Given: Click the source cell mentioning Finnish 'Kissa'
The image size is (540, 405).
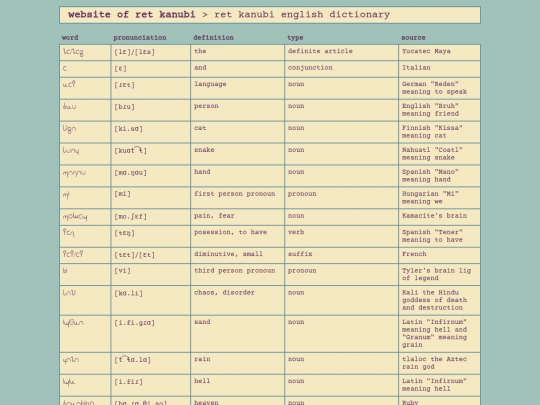Looking at the screenshot, I should [x=440, y=132].
